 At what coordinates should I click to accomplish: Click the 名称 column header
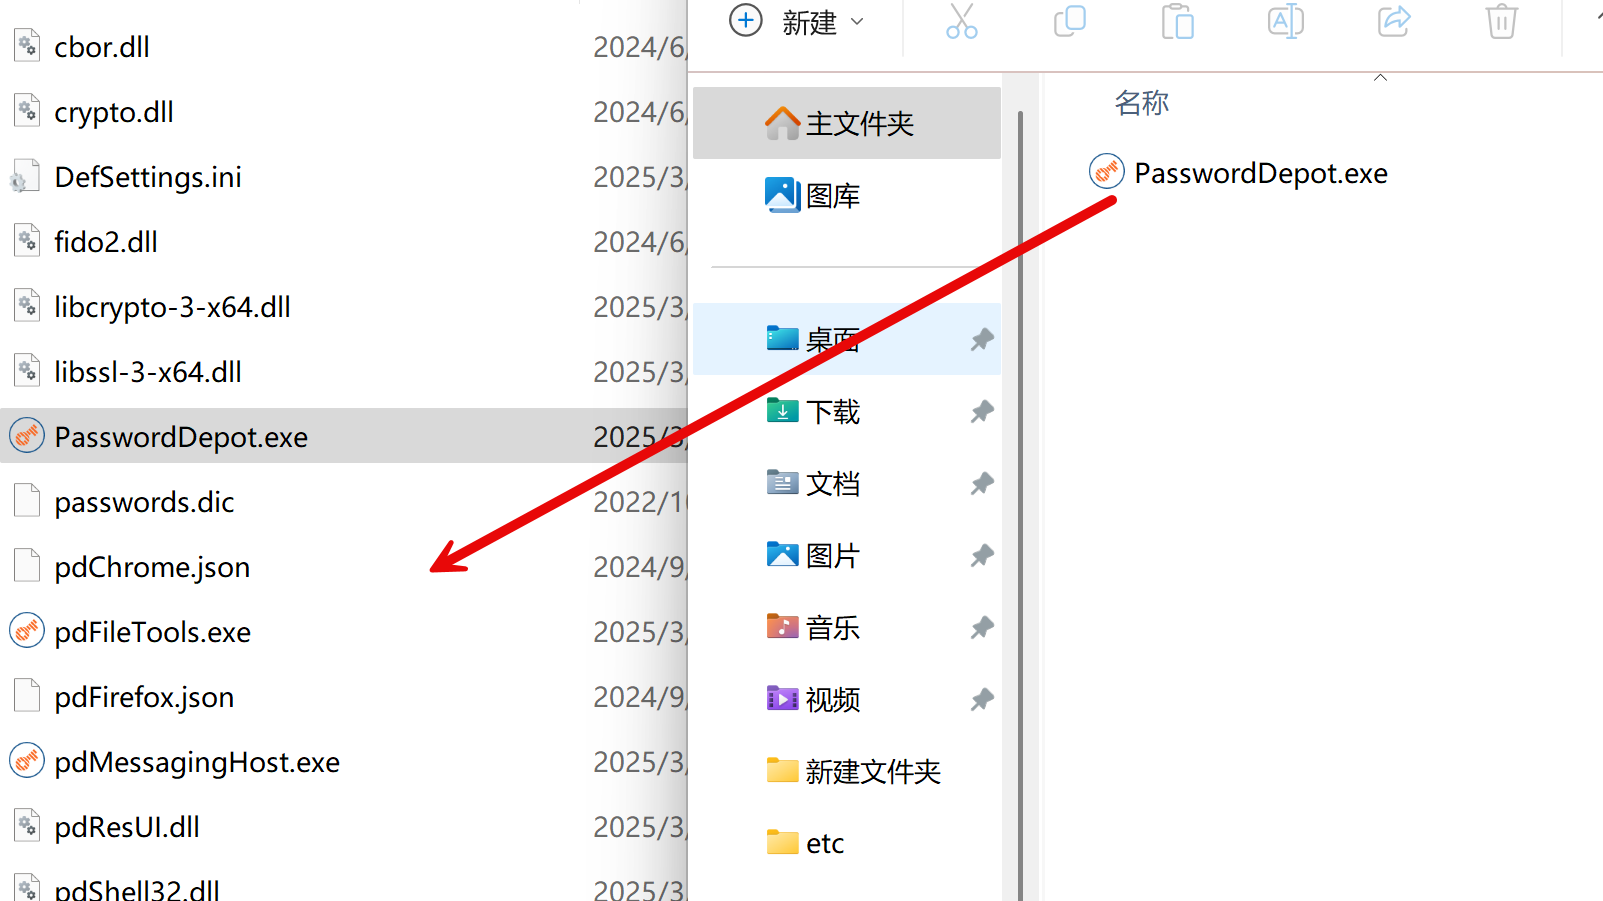pyautogui.click(x=1141, y=102)
